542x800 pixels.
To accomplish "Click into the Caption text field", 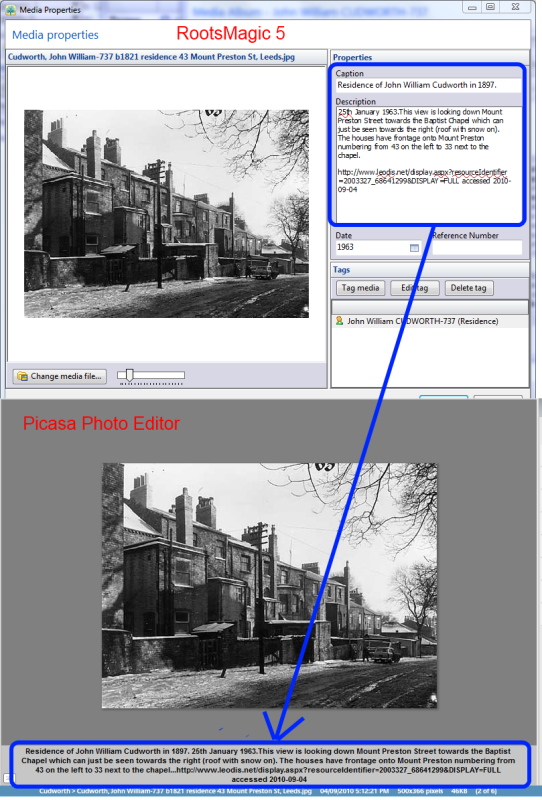I will tap(429, 85).
